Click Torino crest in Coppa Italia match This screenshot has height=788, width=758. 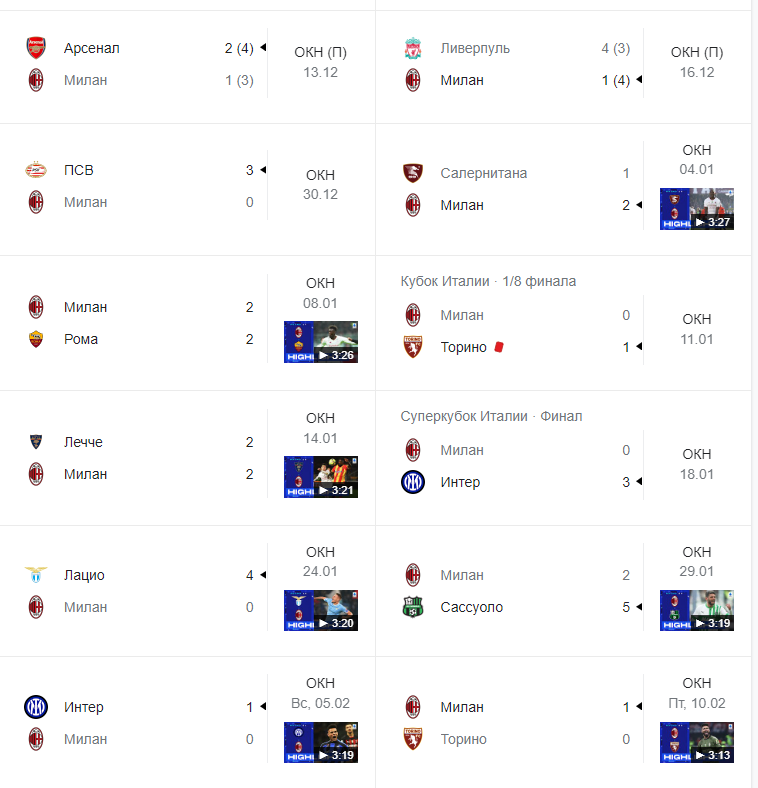point(412,347)
